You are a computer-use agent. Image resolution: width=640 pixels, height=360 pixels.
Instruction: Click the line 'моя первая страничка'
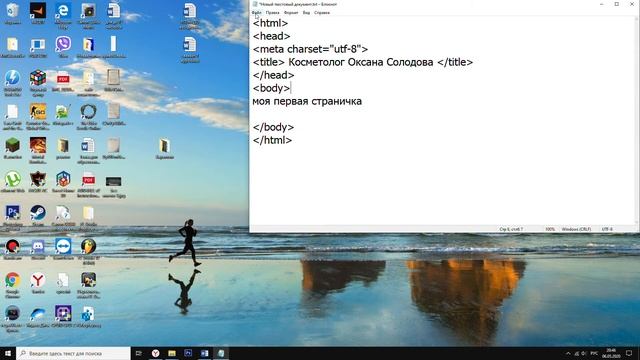tap(307, 101)
